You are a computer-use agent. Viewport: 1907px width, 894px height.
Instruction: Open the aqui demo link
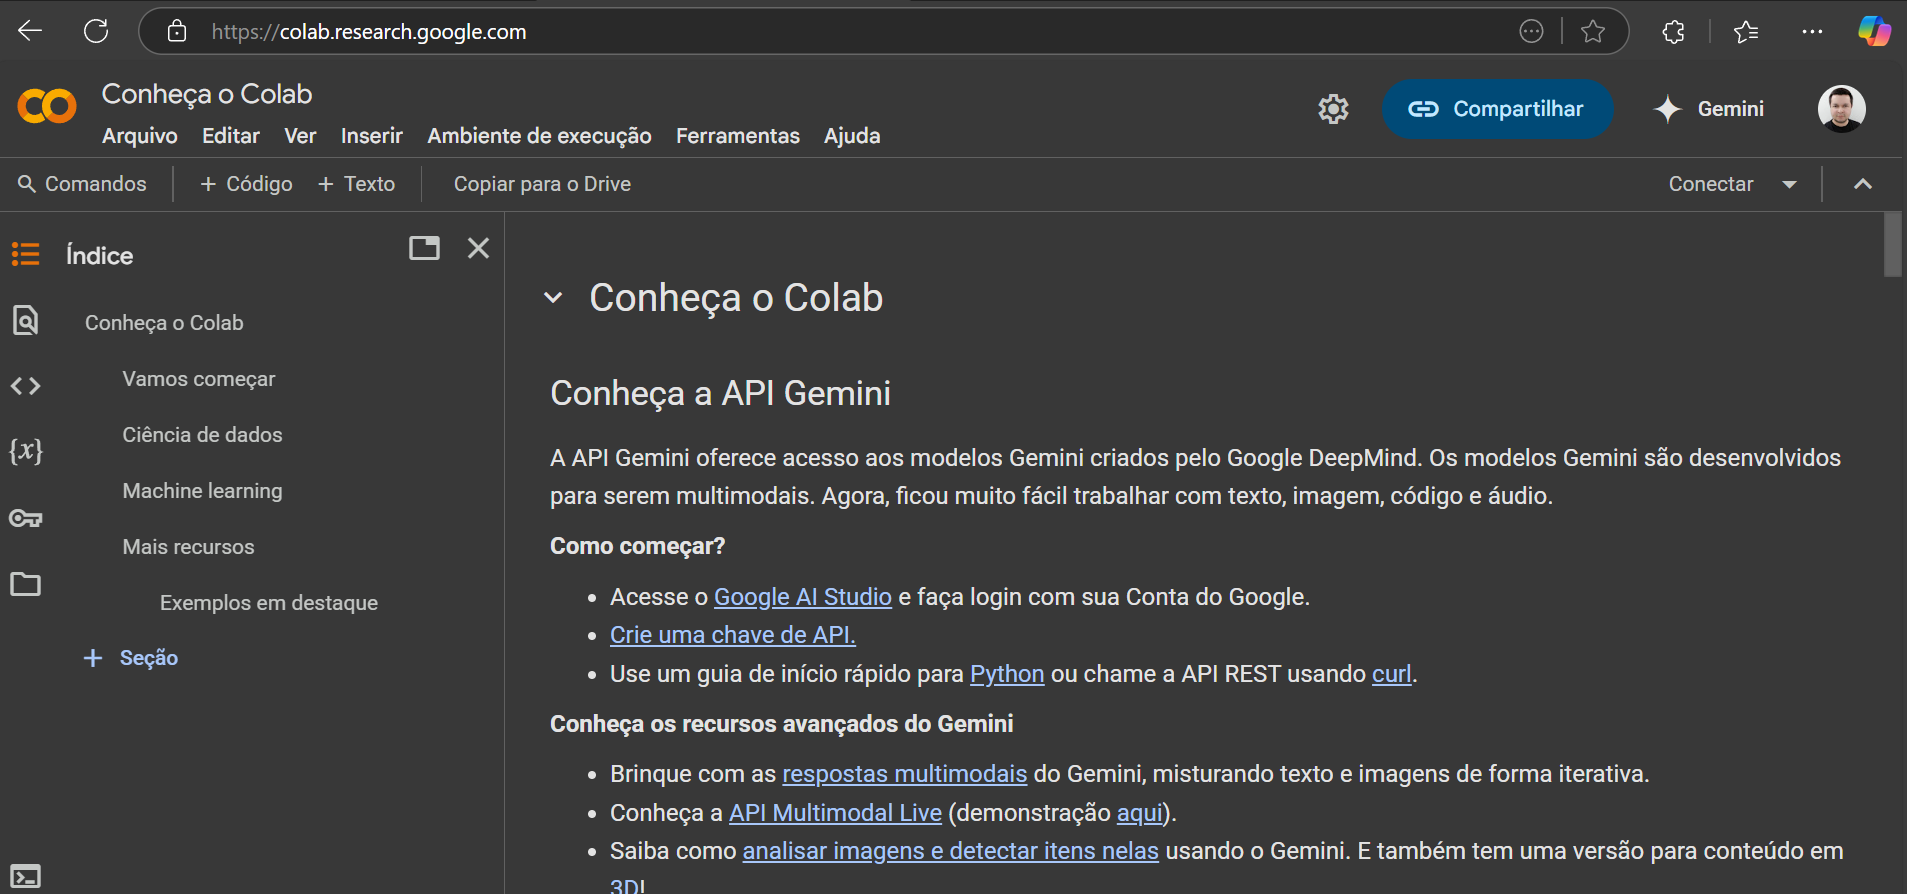point(1139,813)
